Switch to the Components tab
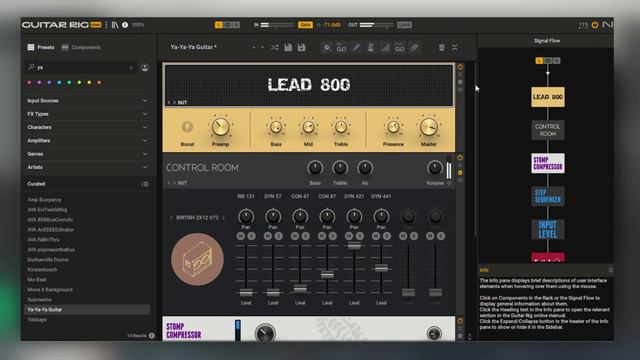 (81, 47)
